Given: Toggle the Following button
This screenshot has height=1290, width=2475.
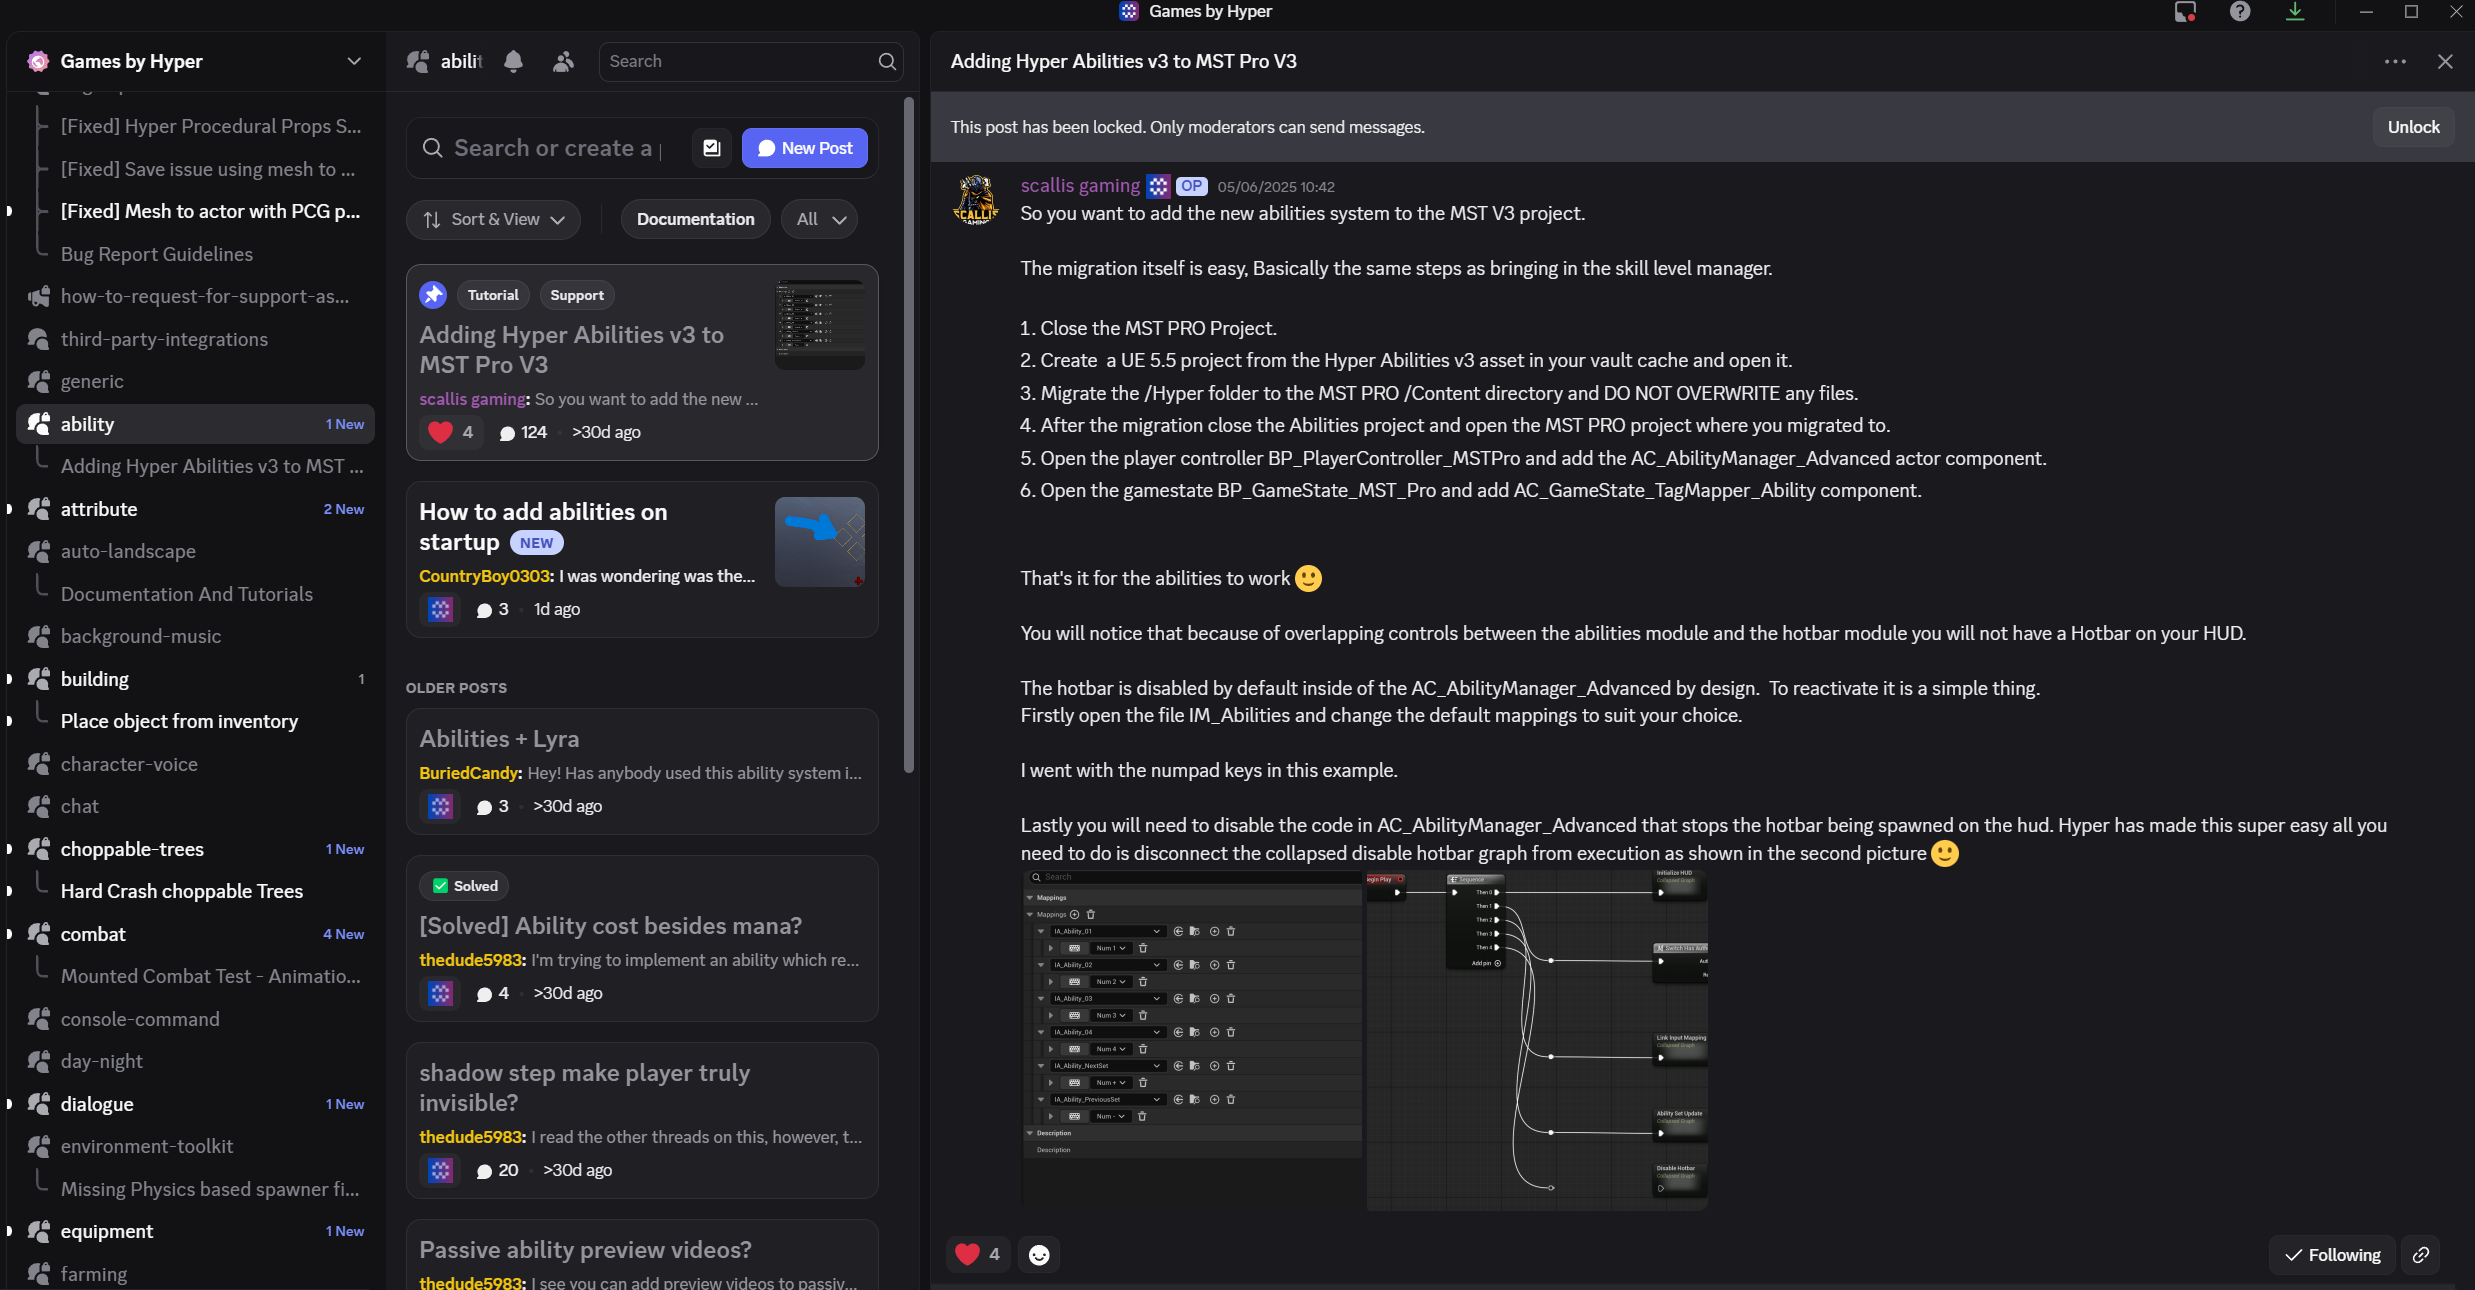Looking at the screenshot, I should (2332, 1254).
